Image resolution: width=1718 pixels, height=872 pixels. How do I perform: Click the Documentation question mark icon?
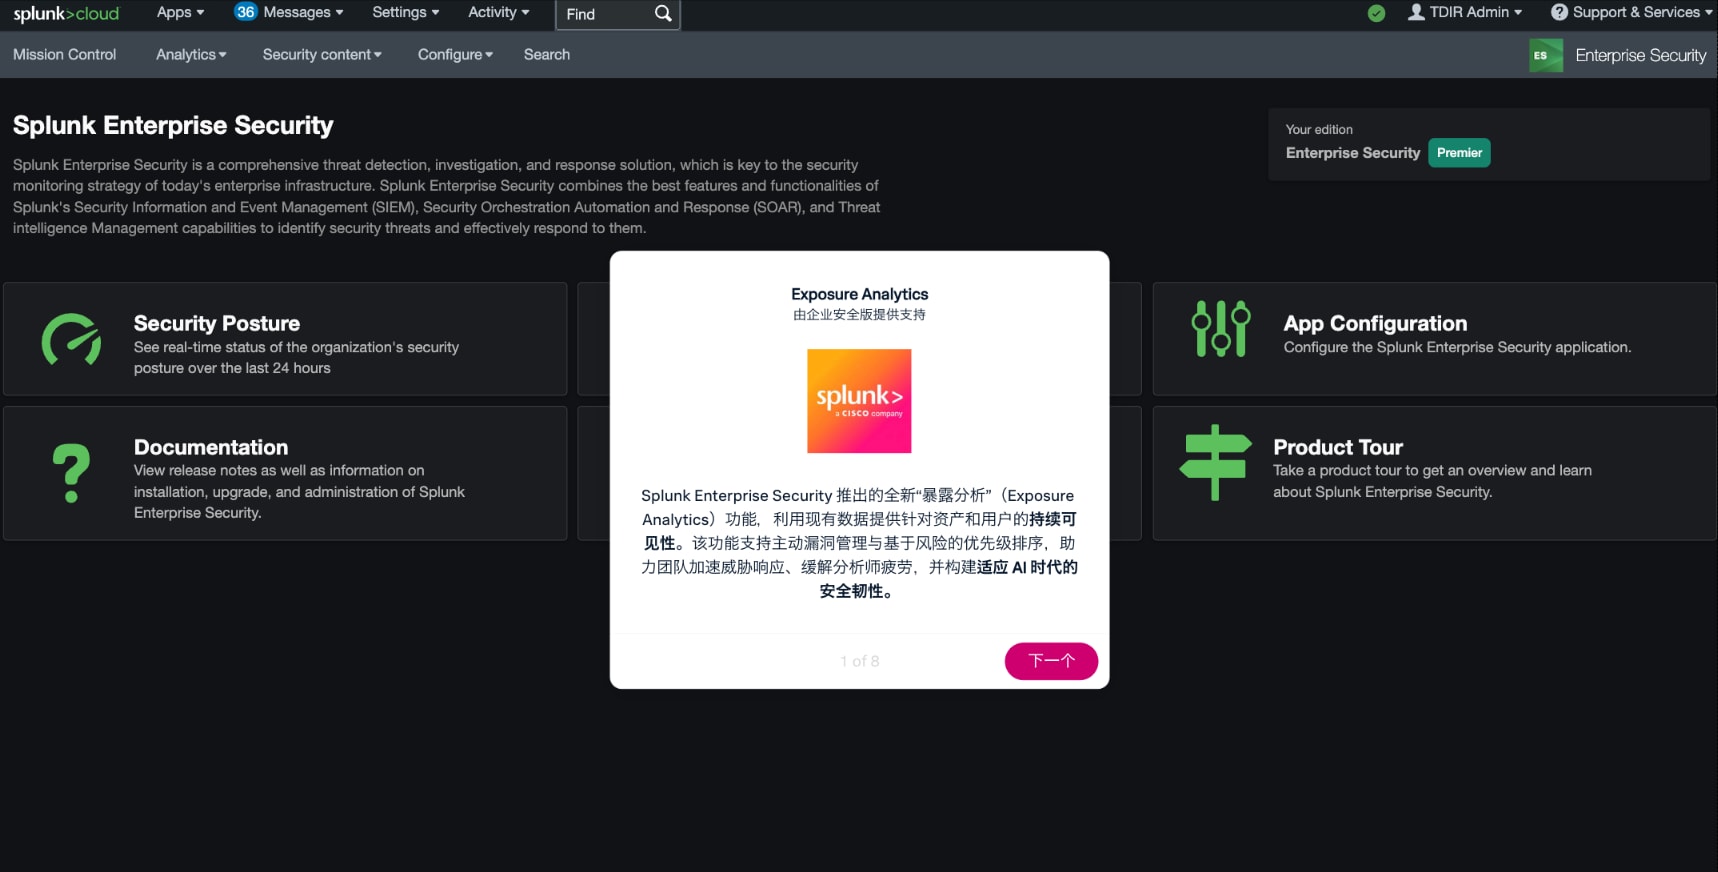pos(71,473)
